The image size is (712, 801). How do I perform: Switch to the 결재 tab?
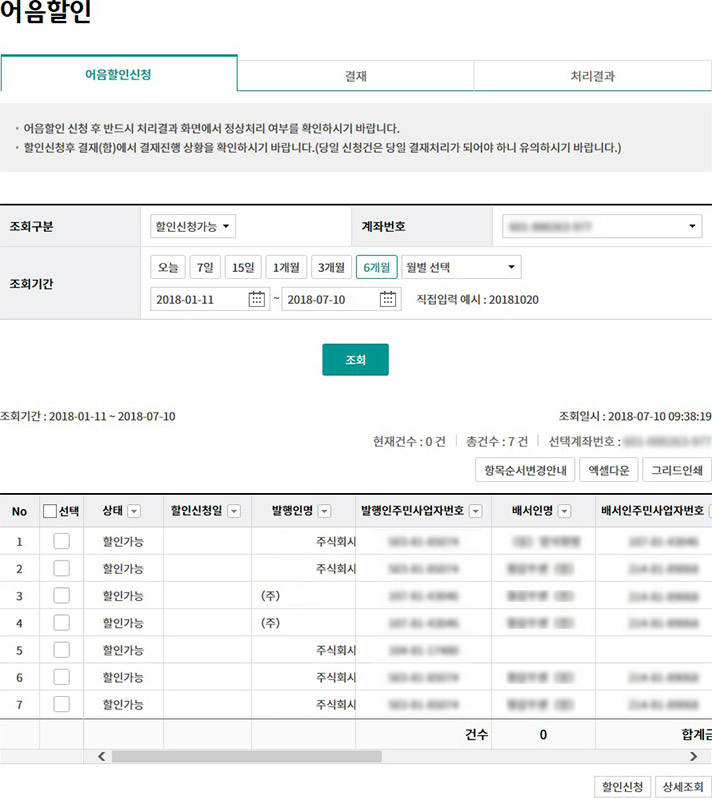pyautogui.click(x=355, y=75)
